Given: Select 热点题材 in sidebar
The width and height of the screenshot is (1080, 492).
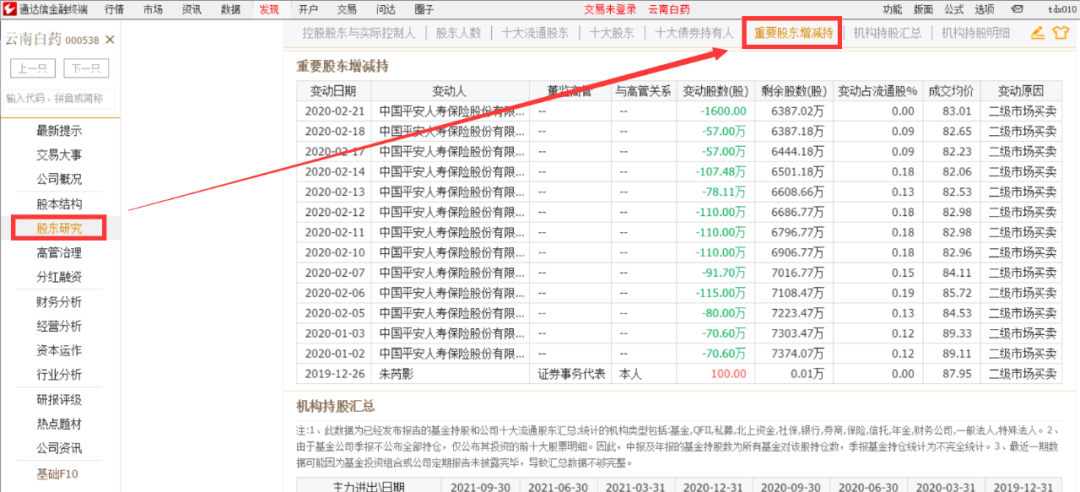Looking at the screenshot, I should [59, 424].
